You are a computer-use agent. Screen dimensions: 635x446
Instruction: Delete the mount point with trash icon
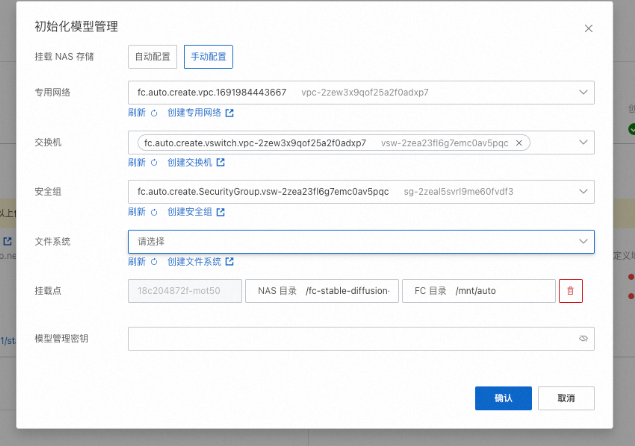[571, 291]
